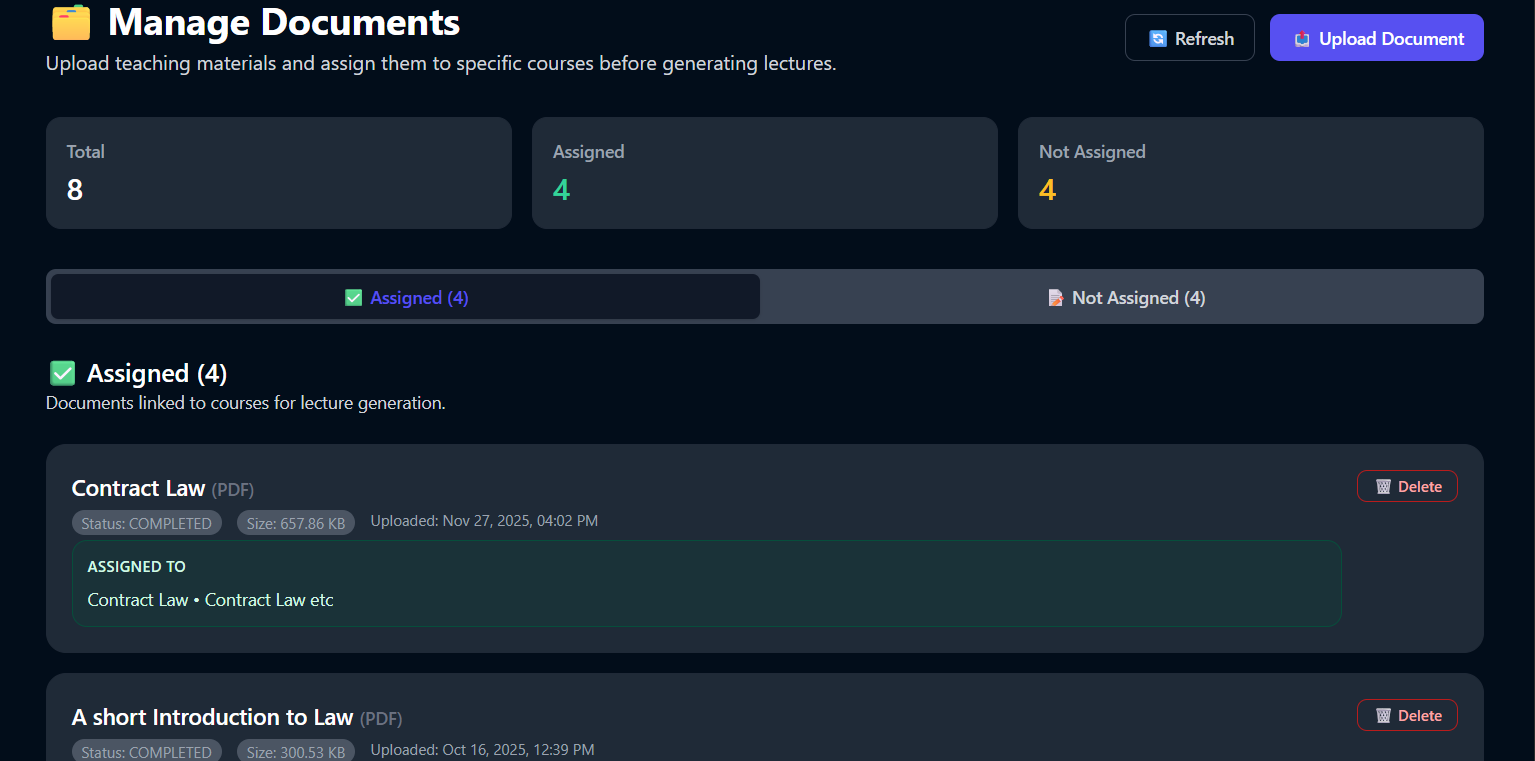
Task: Click the refresh arrows icon
Action: point(1158,39)
